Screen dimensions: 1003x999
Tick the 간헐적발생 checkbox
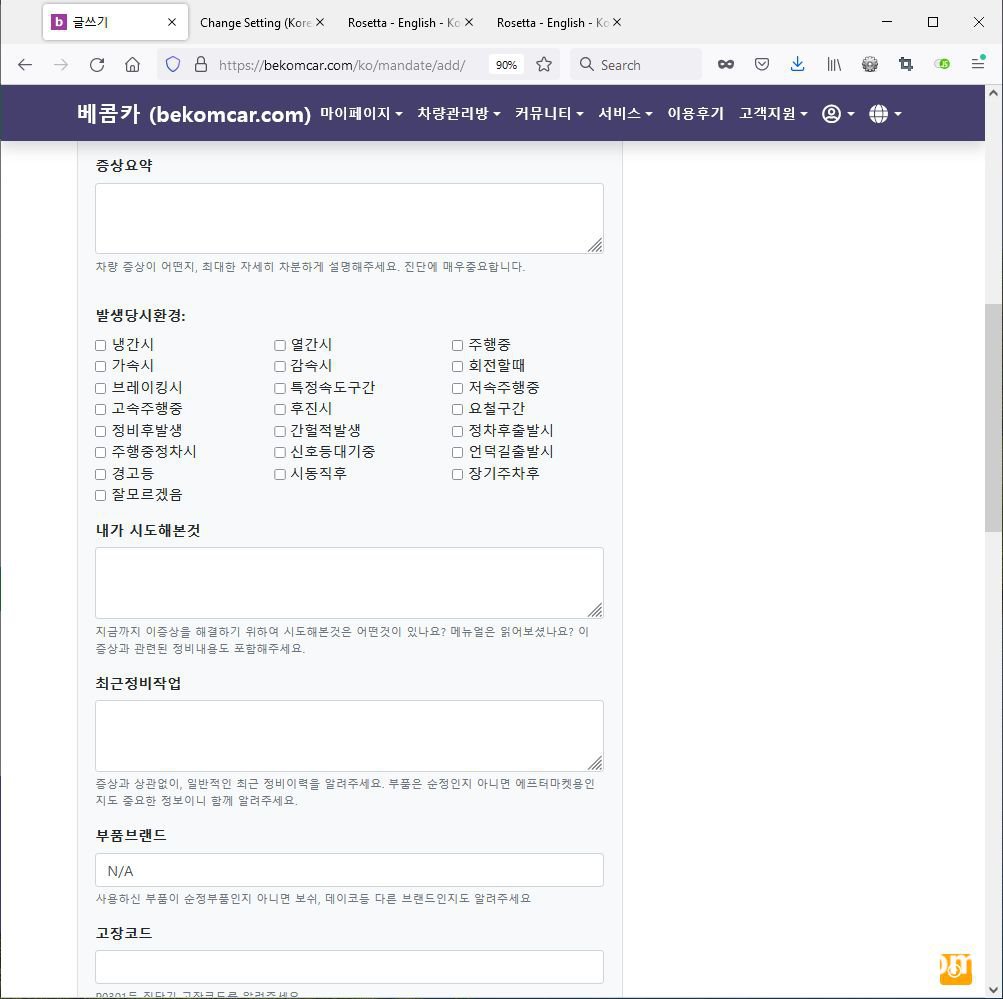pyautogui.click(x=280, y=431)
